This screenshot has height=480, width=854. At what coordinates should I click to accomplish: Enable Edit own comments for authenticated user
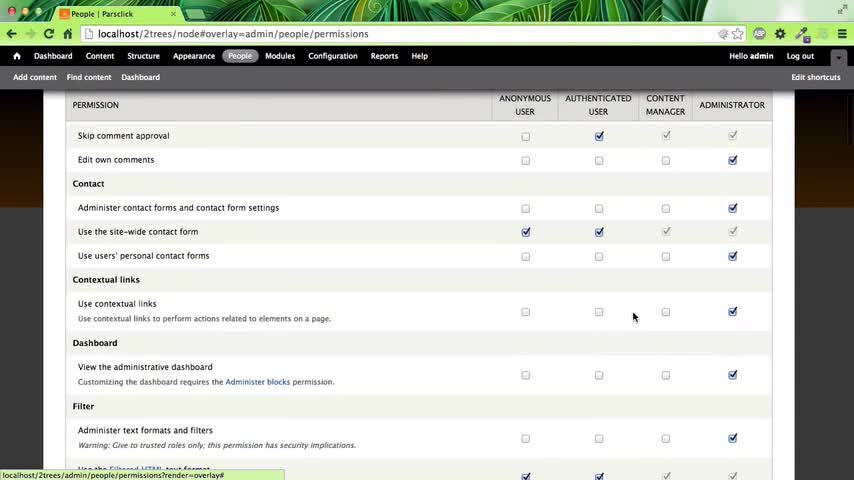tap(599, 161)
